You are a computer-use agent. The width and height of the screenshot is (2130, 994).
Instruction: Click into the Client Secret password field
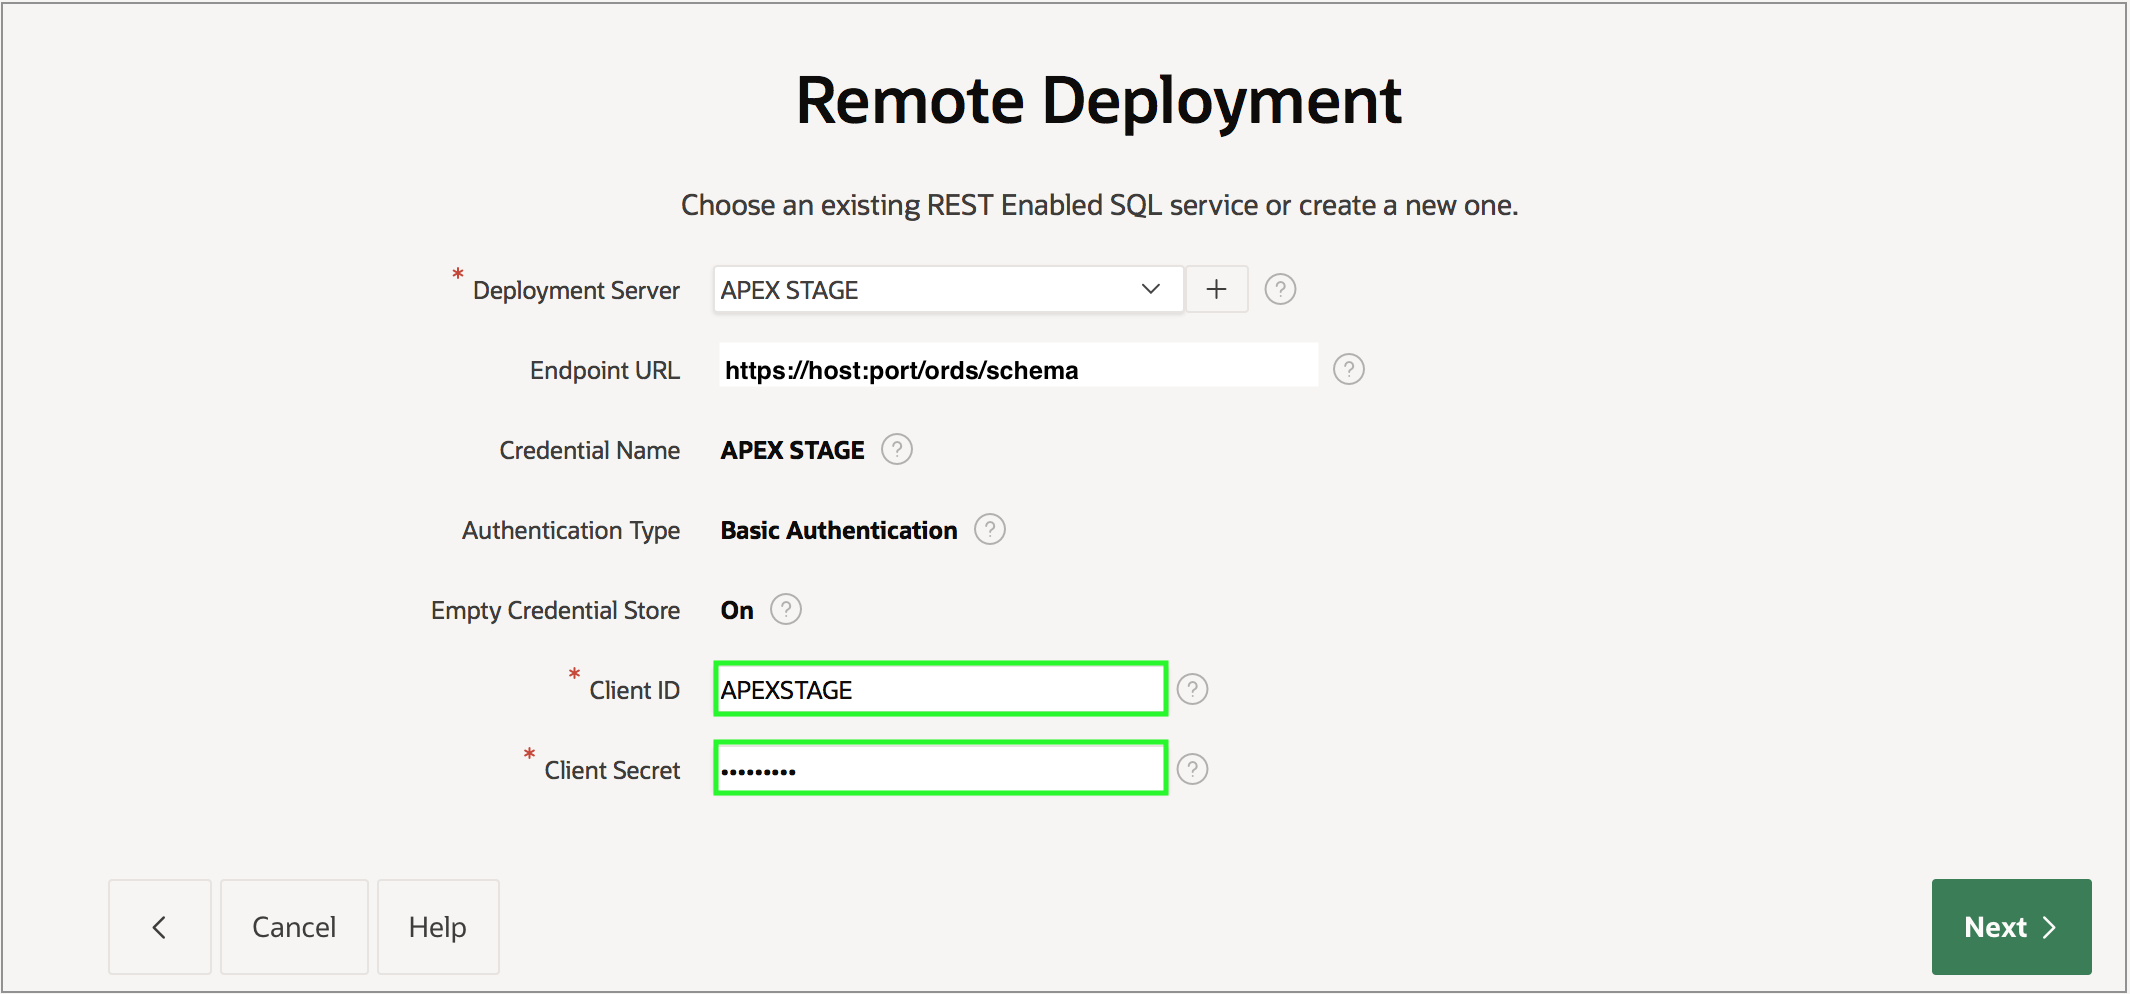click(x=940, y=770)
